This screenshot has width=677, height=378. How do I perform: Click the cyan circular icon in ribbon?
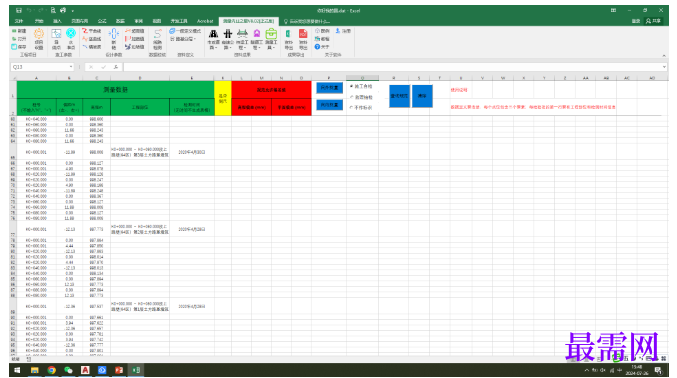(x=71, y=34)
